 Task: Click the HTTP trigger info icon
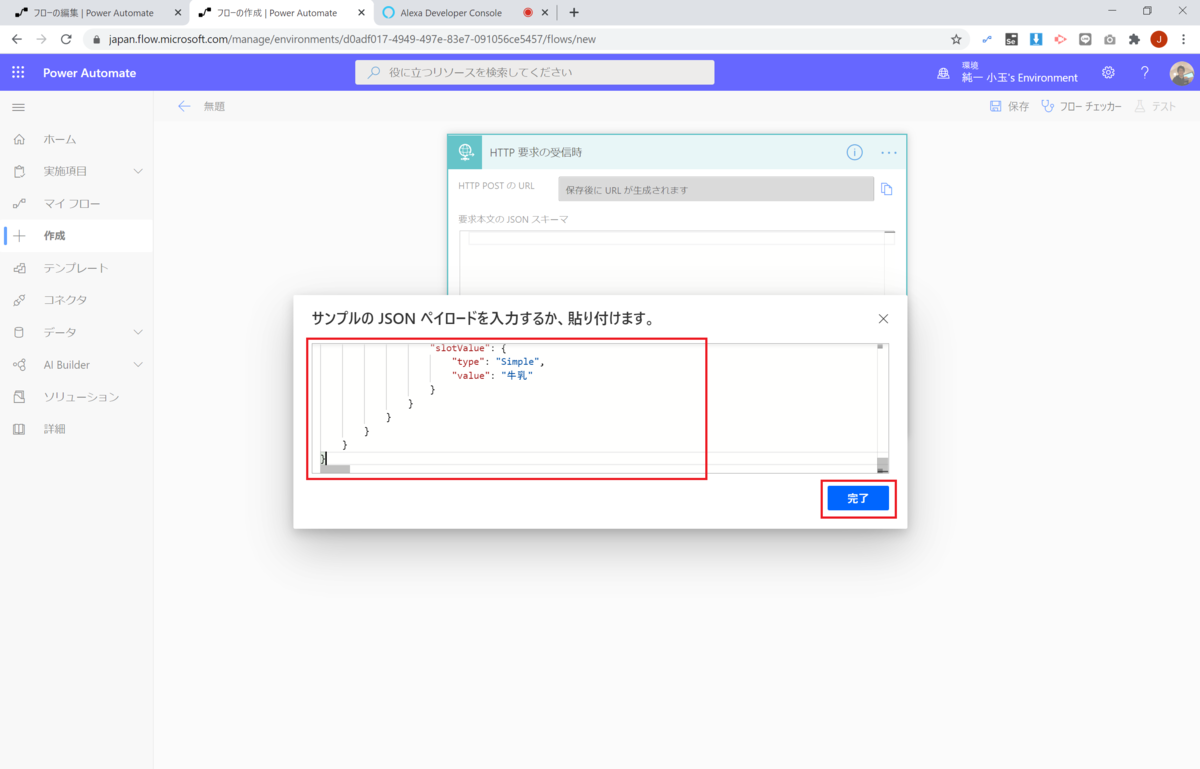(x=854, y=152)
